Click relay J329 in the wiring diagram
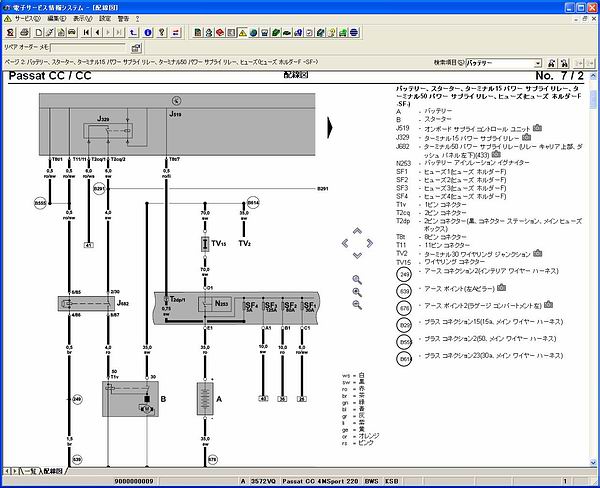This screenshot has height=488, width=600. pos(108,131)
